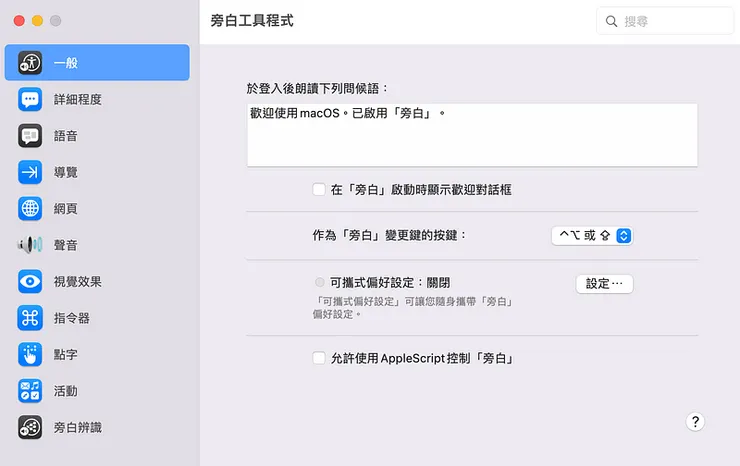Screen dimensions: 740x466
Task: Switch to the 詳細程度 label in sidebar
Action: tap(77, 100)
